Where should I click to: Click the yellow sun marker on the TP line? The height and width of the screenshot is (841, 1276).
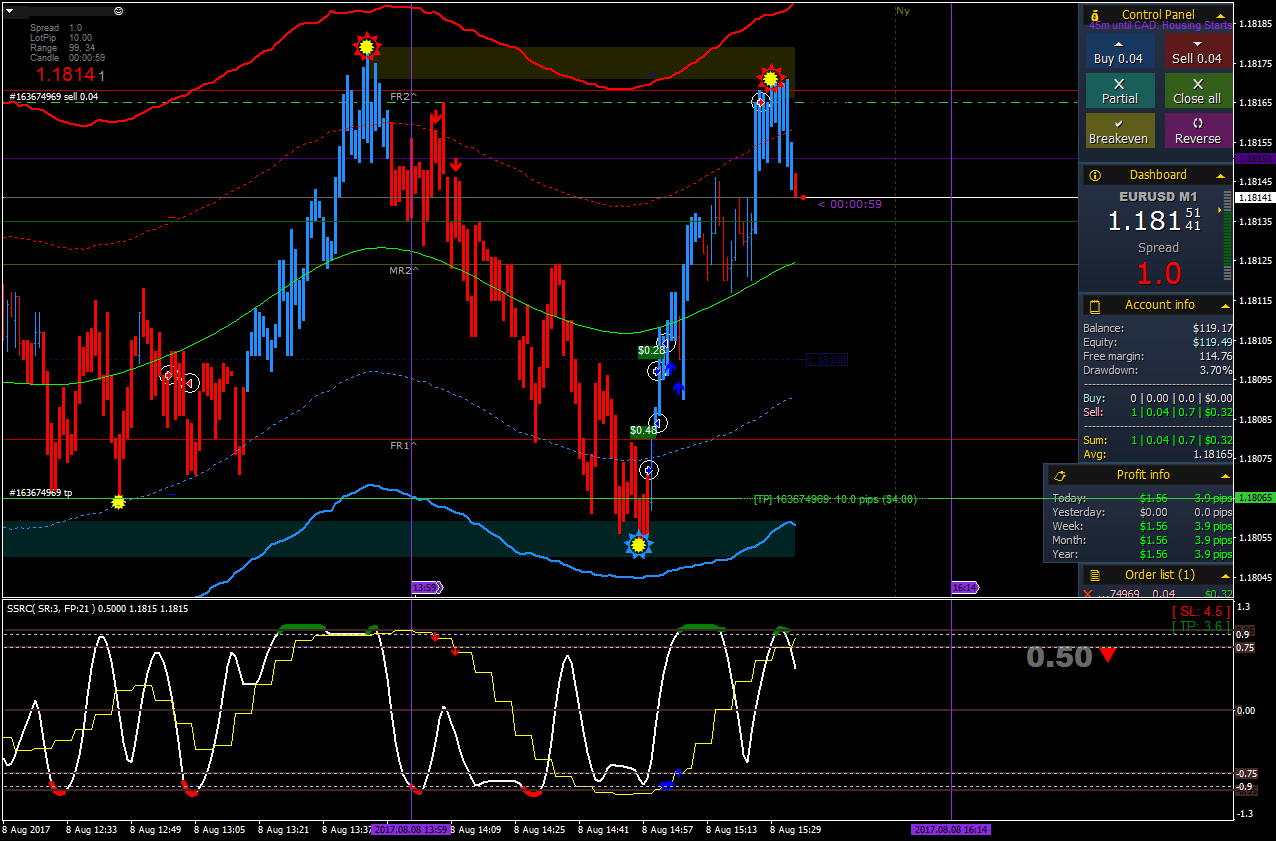119,502
